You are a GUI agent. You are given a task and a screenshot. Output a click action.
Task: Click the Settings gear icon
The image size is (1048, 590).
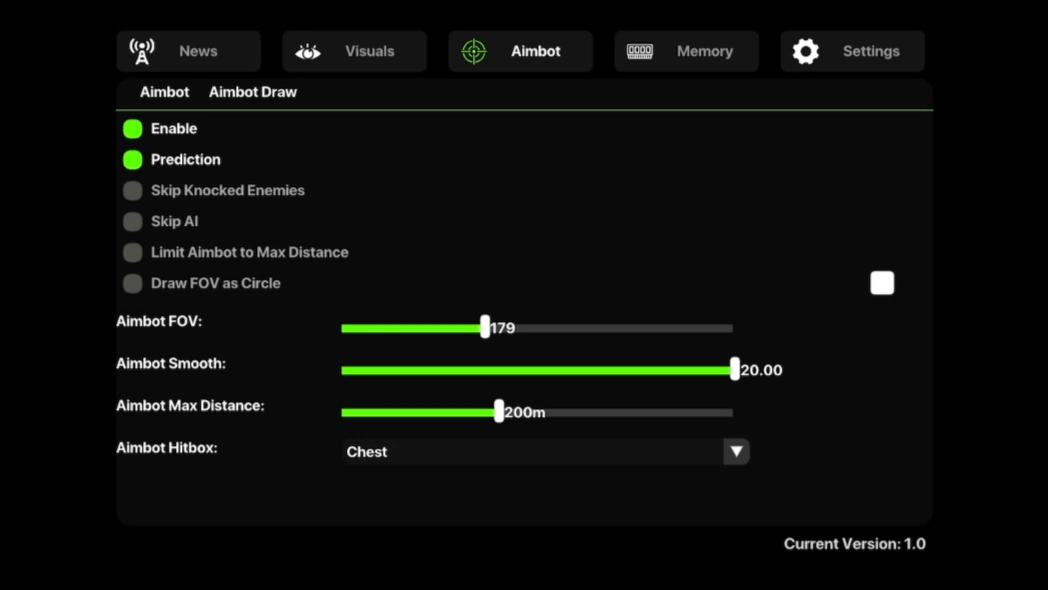point(805,51)
